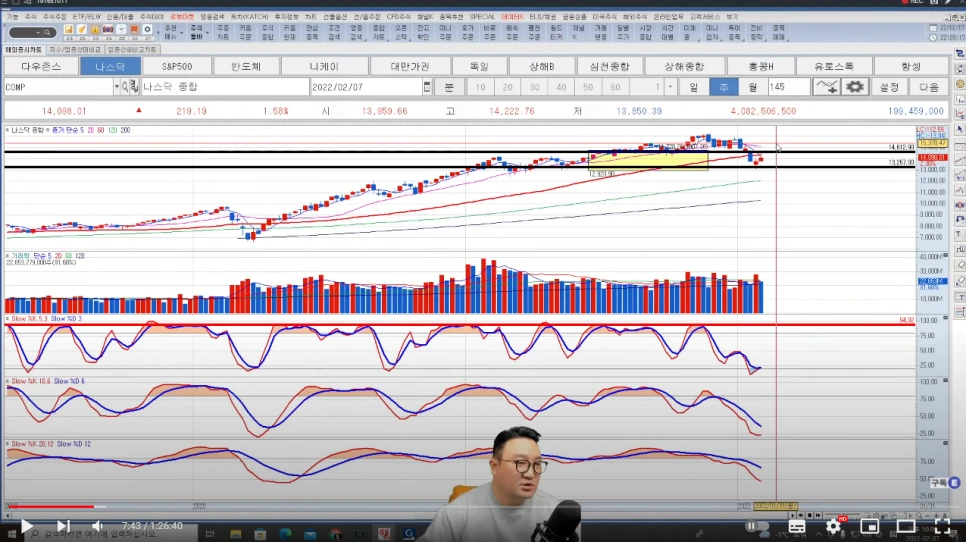The image size is (966, 542).
Task: Click the add indicator line icon
Action: tap(826, 87)
